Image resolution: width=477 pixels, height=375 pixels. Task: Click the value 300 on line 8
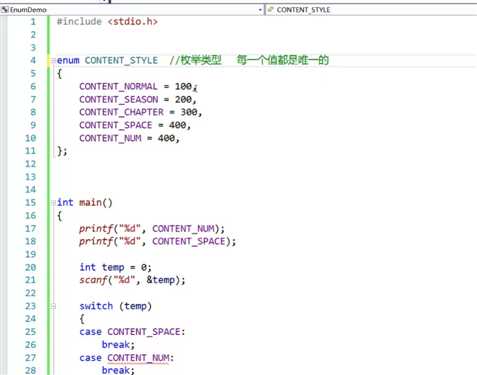coord(189,112)
